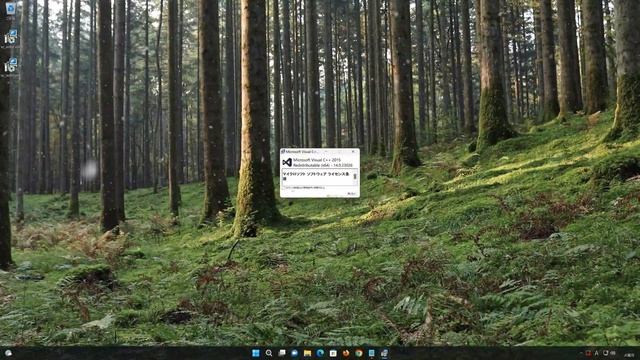The width and height of the screenshot is (640, 360).
Task: Click the installer title bar icon
Action: click(283, 151)
